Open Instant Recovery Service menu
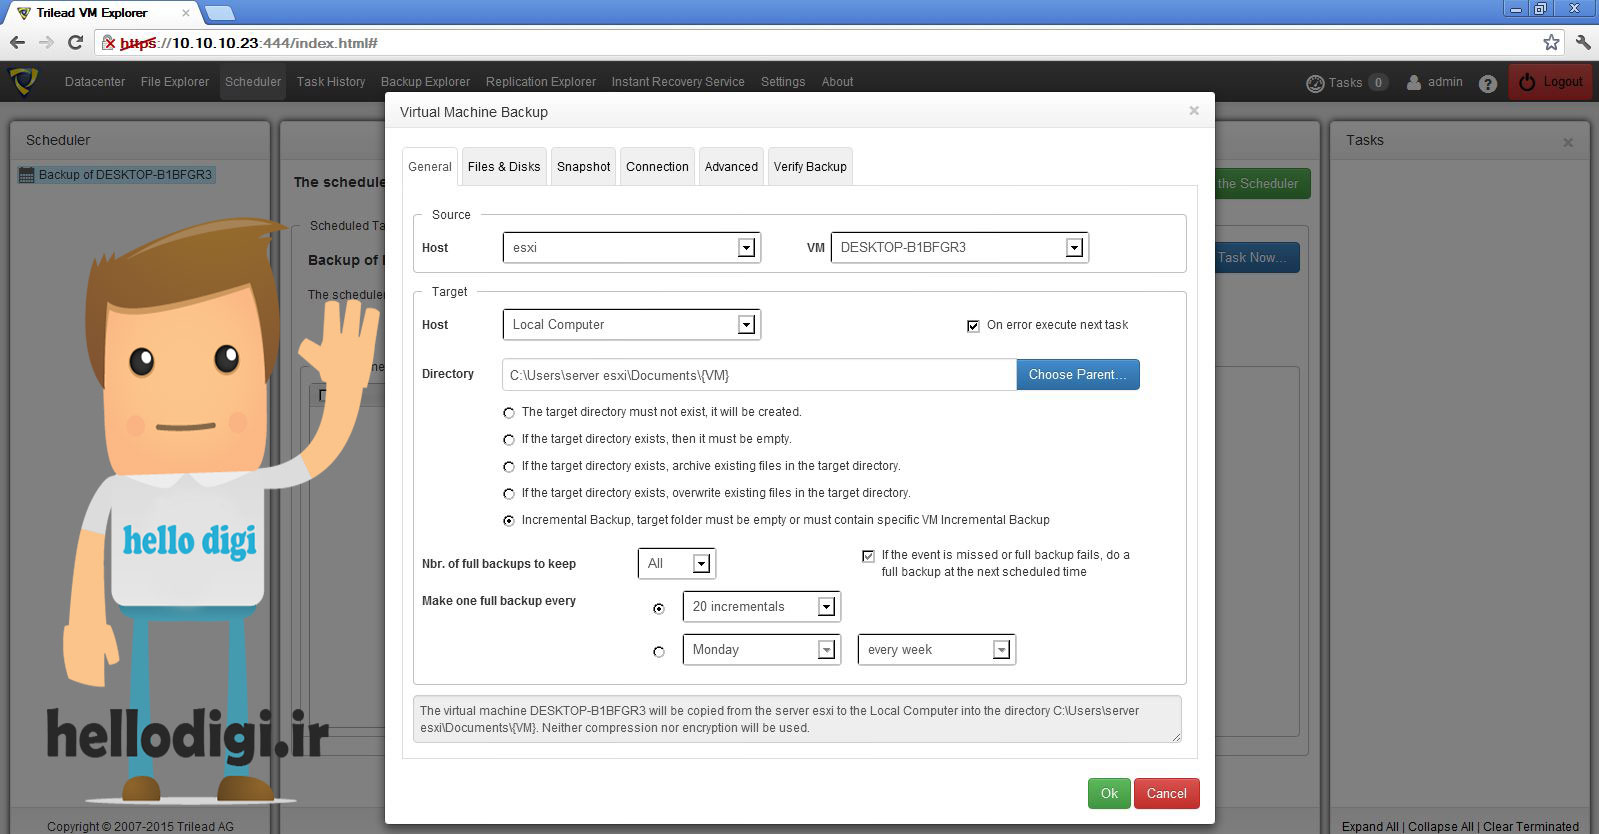The width and height of the screenshot is (1599, 834). [x=678, y=82]
